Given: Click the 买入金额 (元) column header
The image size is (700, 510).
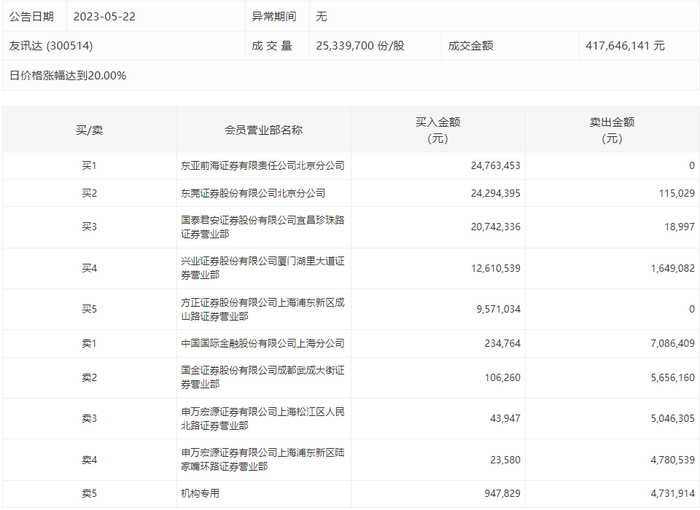Looking at the screenshot, I should [438, 130].
